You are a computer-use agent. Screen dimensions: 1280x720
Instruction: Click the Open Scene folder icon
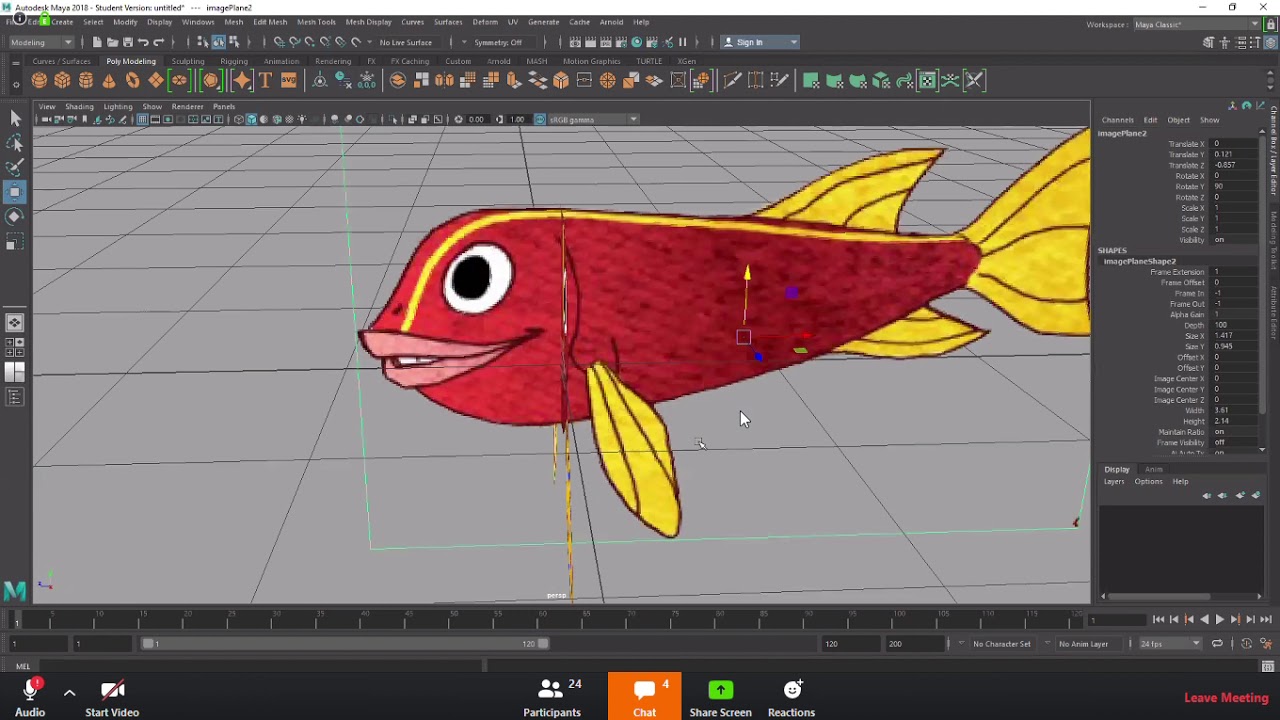(112, 42)
